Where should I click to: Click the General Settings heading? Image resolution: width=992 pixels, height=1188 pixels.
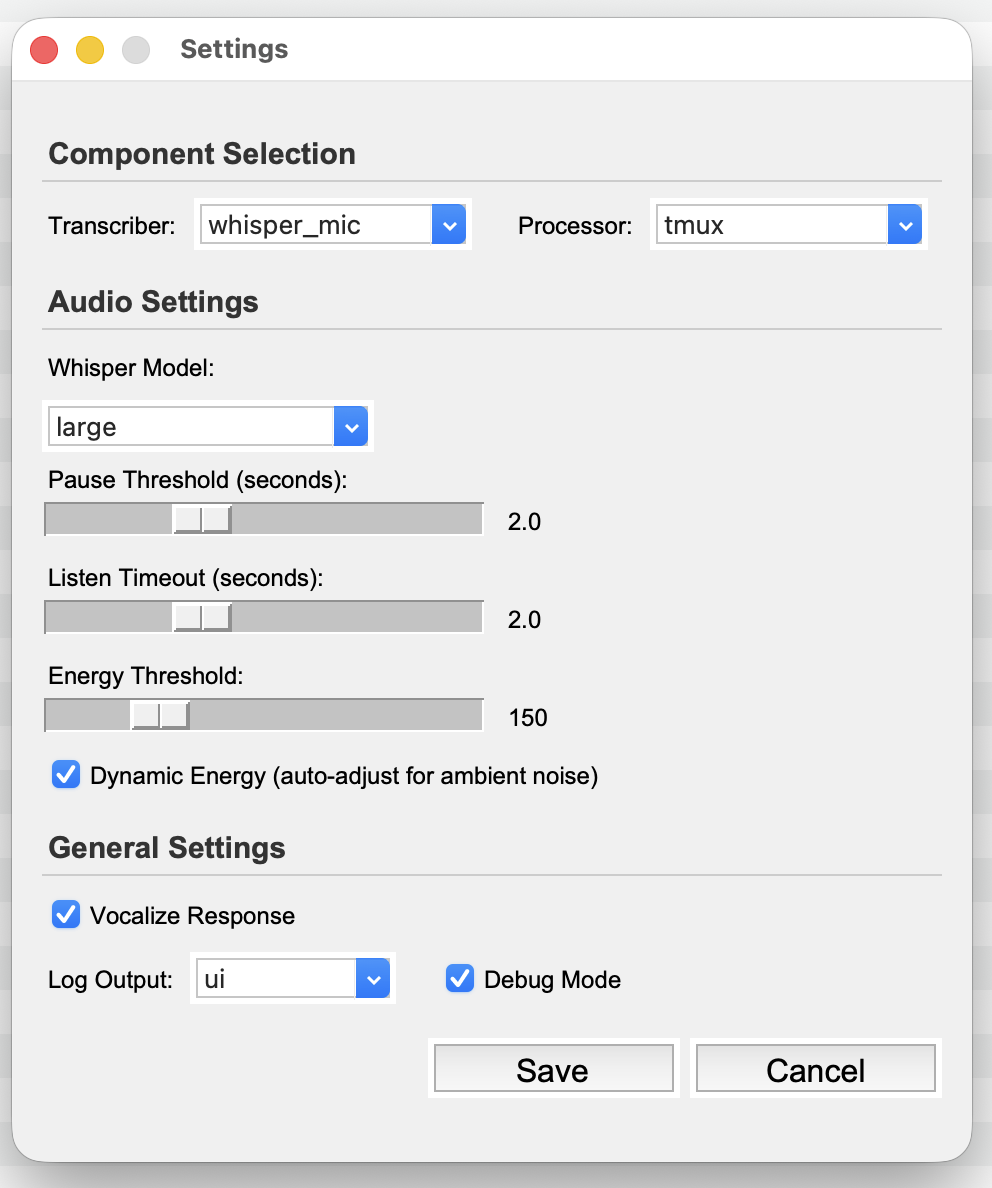(x=166, y=847)
